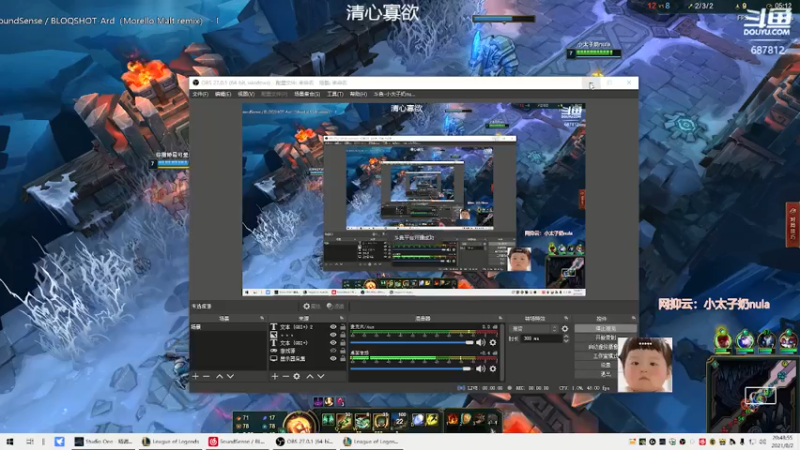Screen dimensions: 800x450
Task: Open desktop audio mixer gear settings
Action: pos(493,368)
